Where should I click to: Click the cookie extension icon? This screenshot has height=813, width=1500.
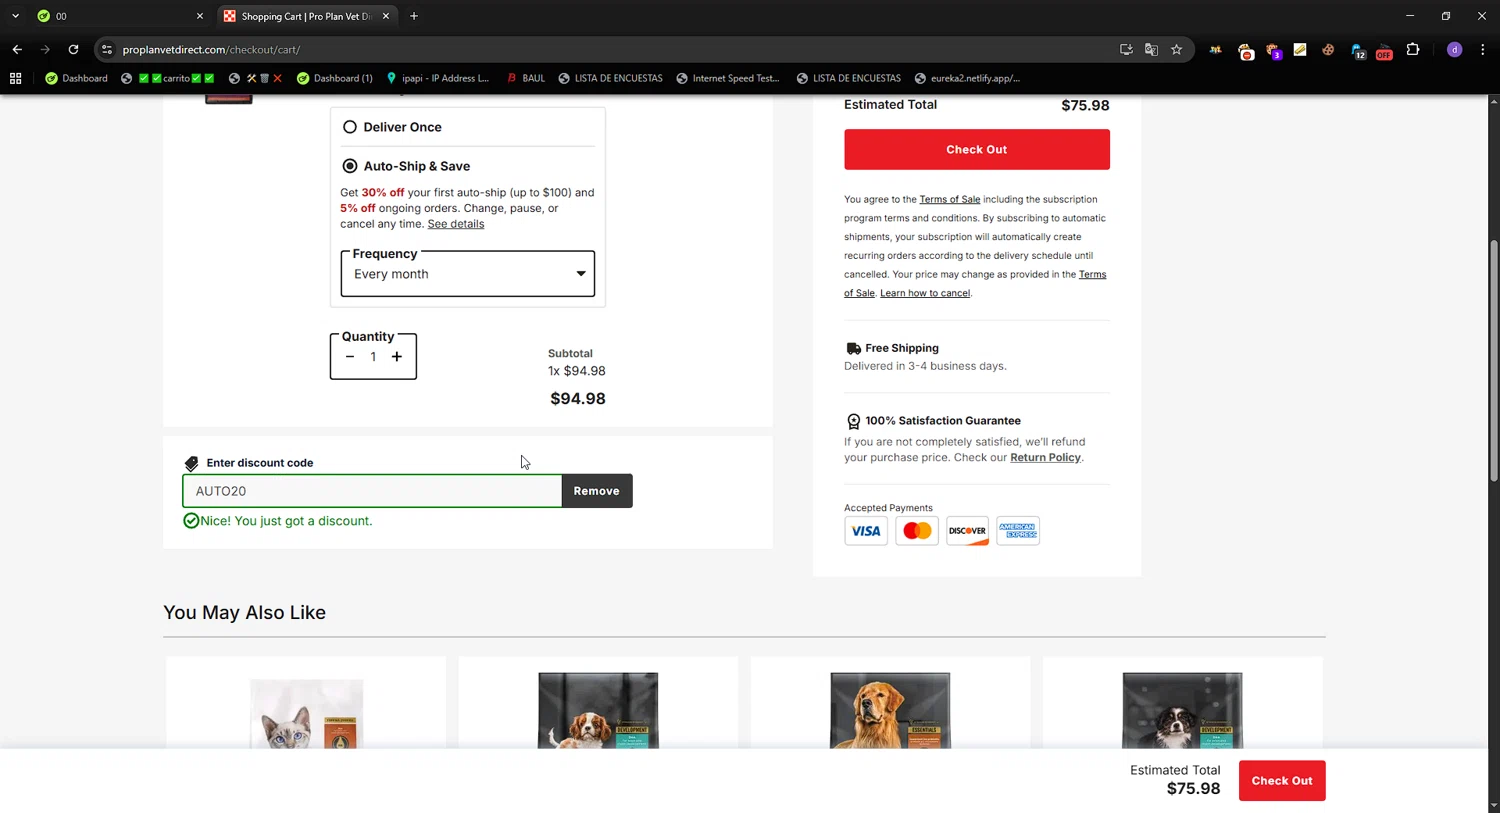(1328, 49)
